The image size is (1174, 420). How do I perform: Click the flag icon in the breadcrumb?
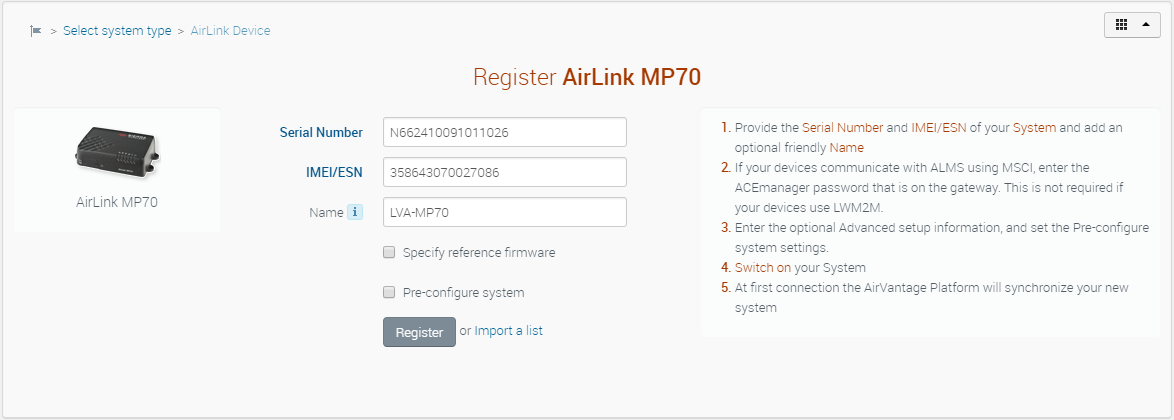(x=36, y=31)
